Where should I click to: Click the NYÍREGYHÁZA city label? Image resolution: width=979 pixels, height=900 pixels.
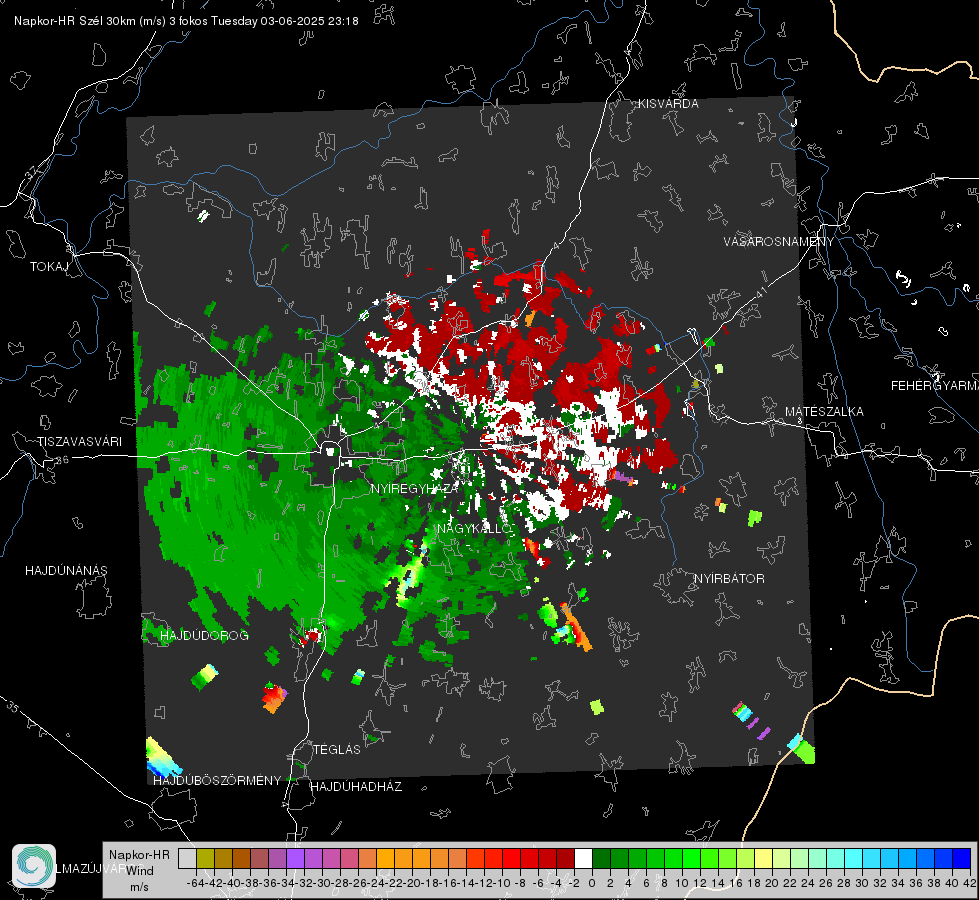tap(415, 488)
